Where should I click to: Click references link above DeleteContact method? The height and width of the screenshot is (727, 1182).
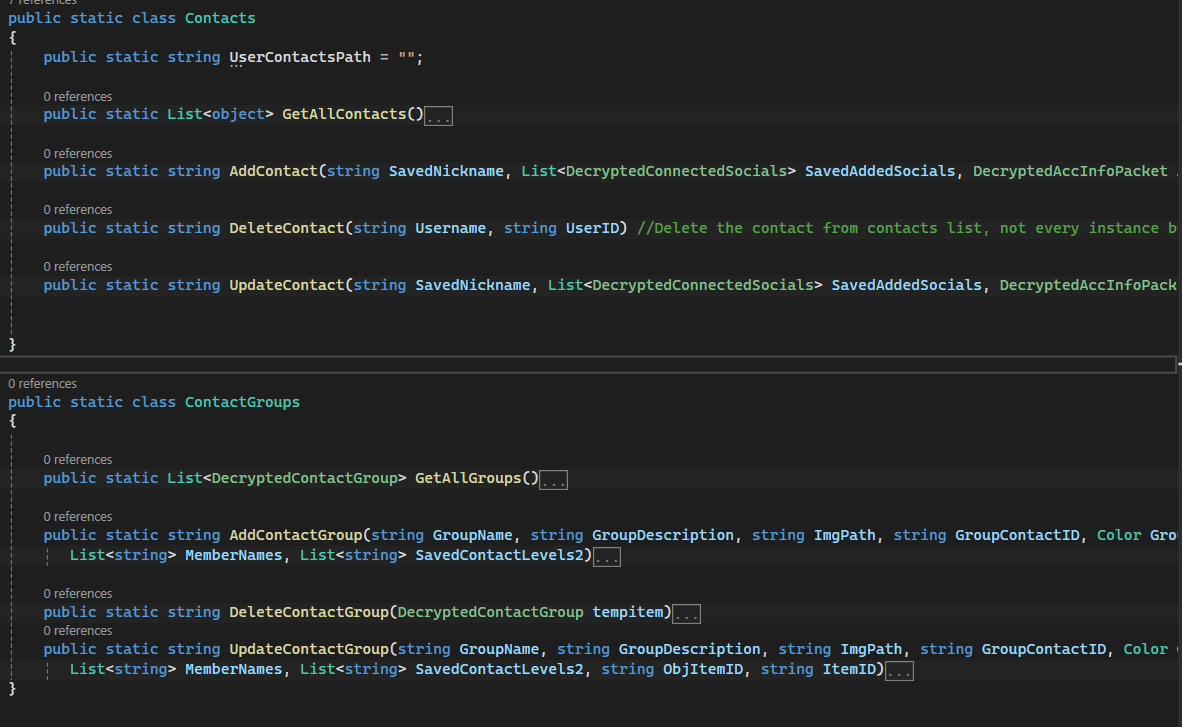click(x=78, y=210)
